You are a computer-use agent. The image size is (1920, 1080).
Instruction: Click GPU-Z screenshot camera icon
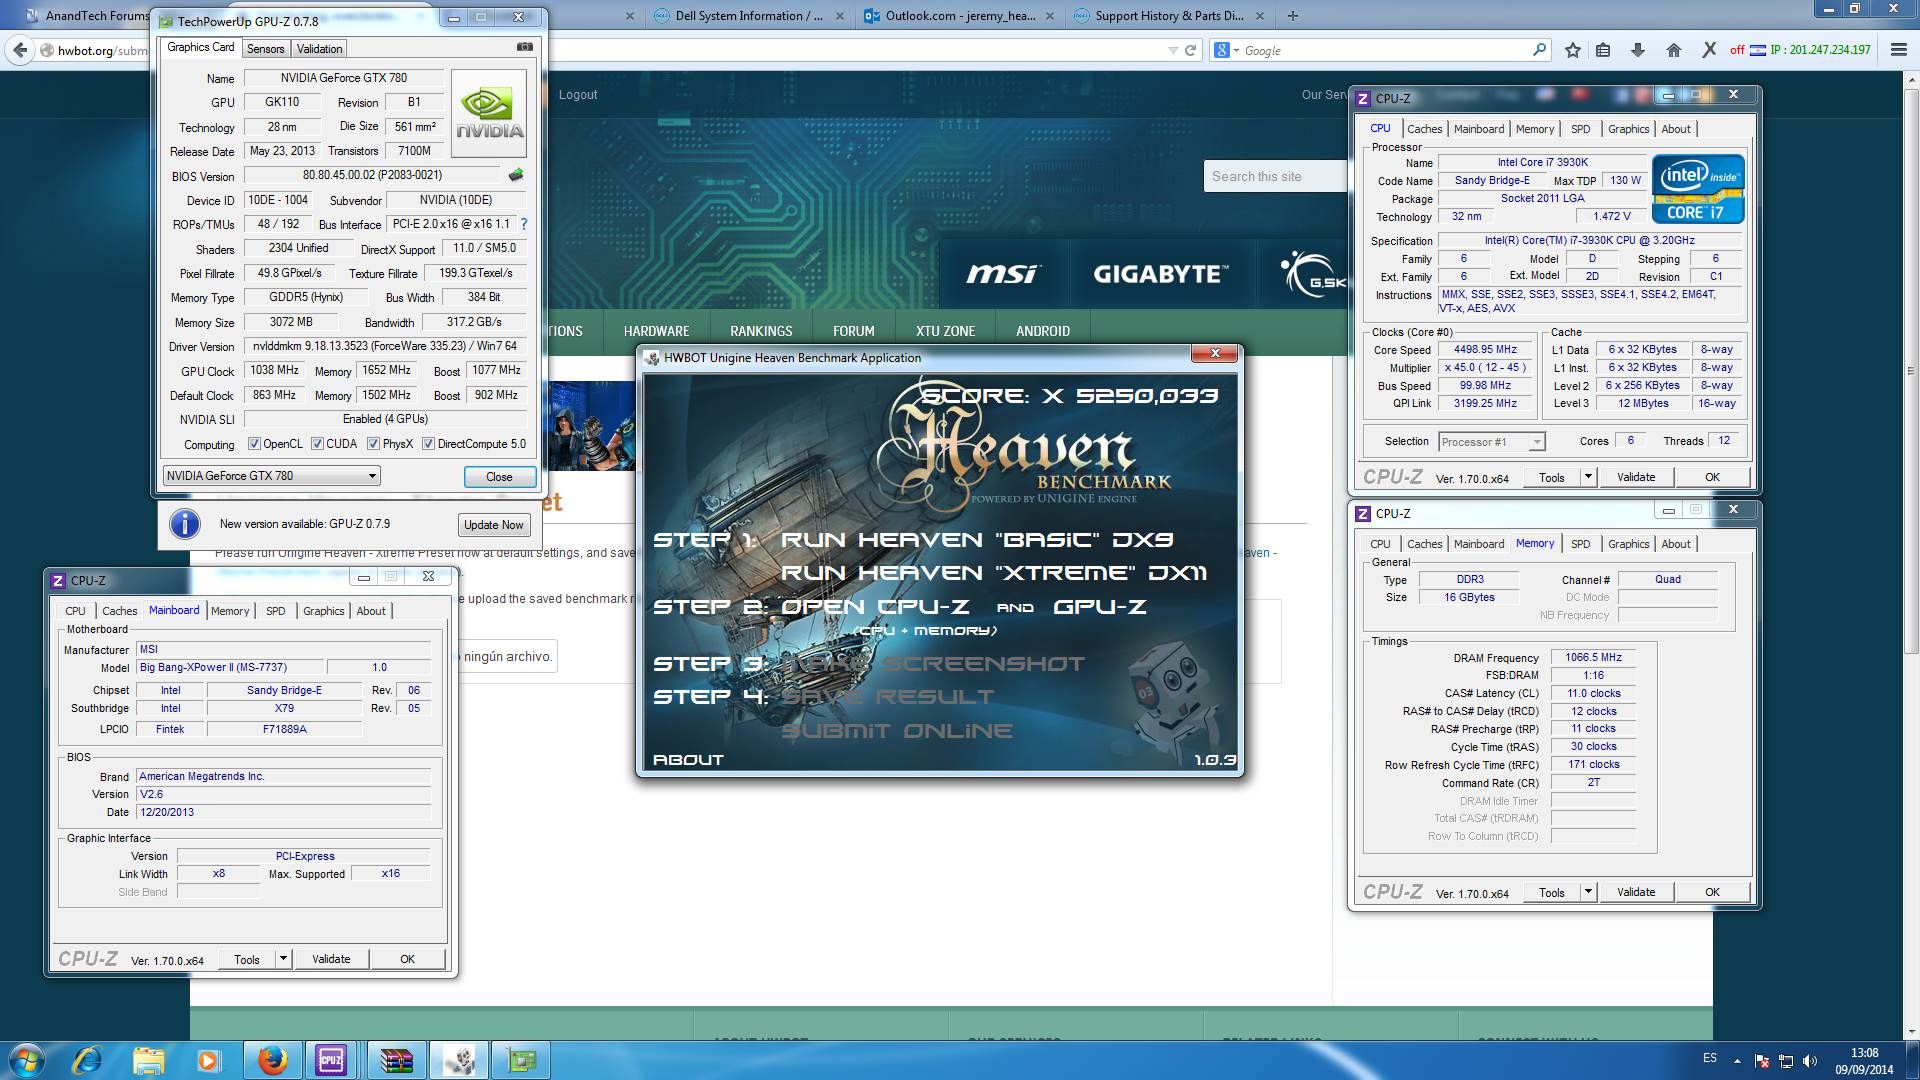click(x=524, y=47)
